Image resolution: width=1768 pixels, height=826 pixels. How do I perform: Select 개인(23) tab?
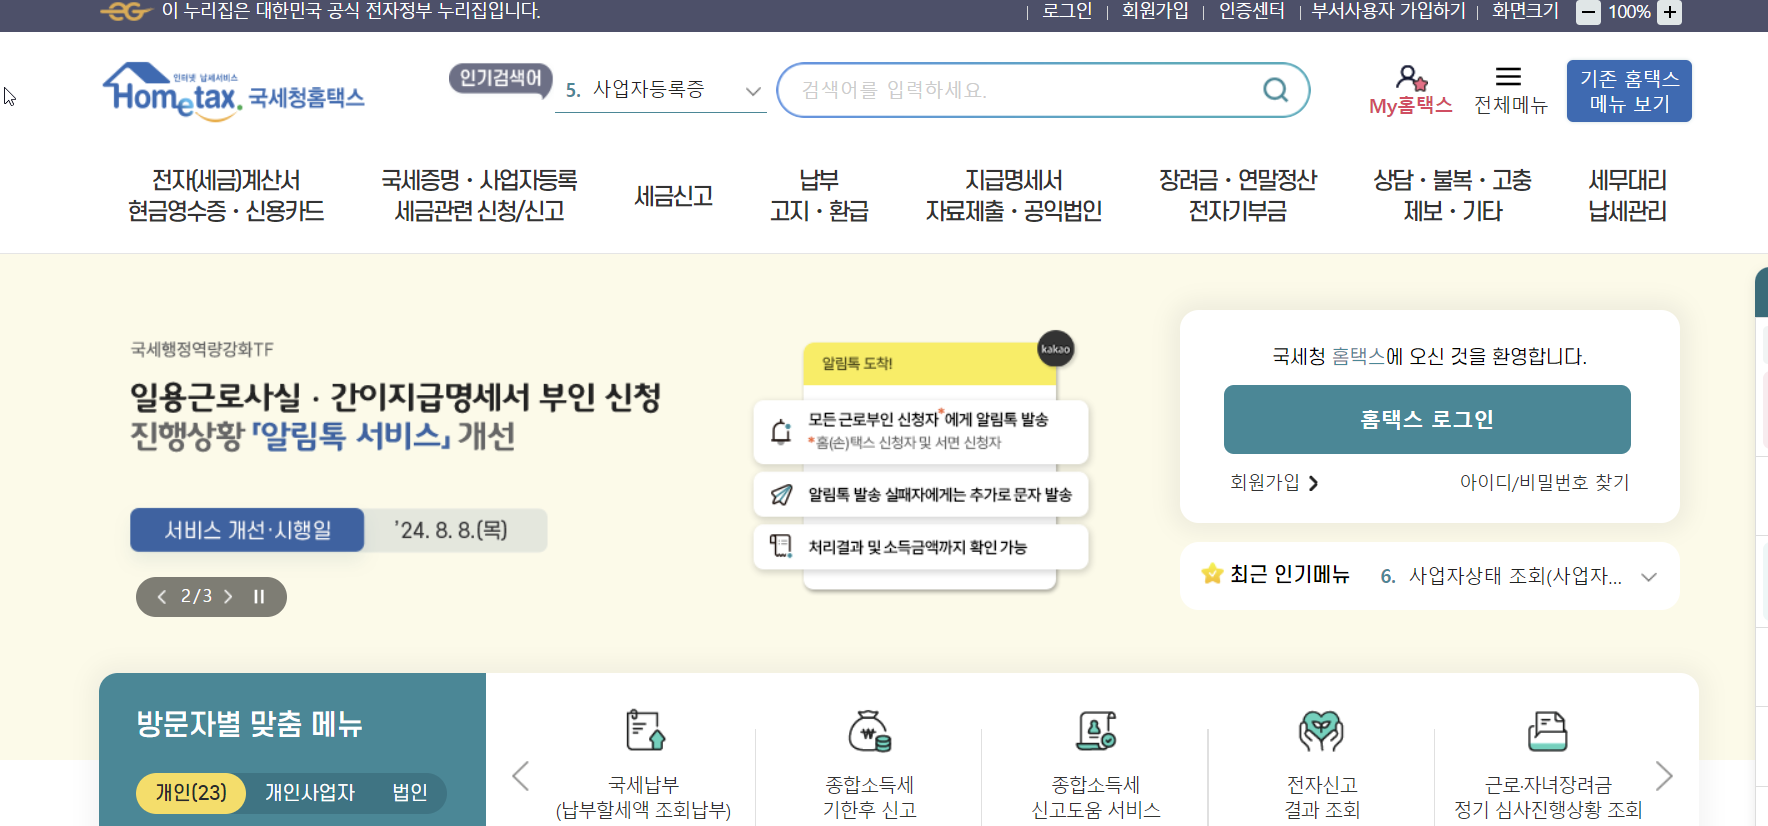(x=191, y=793)
